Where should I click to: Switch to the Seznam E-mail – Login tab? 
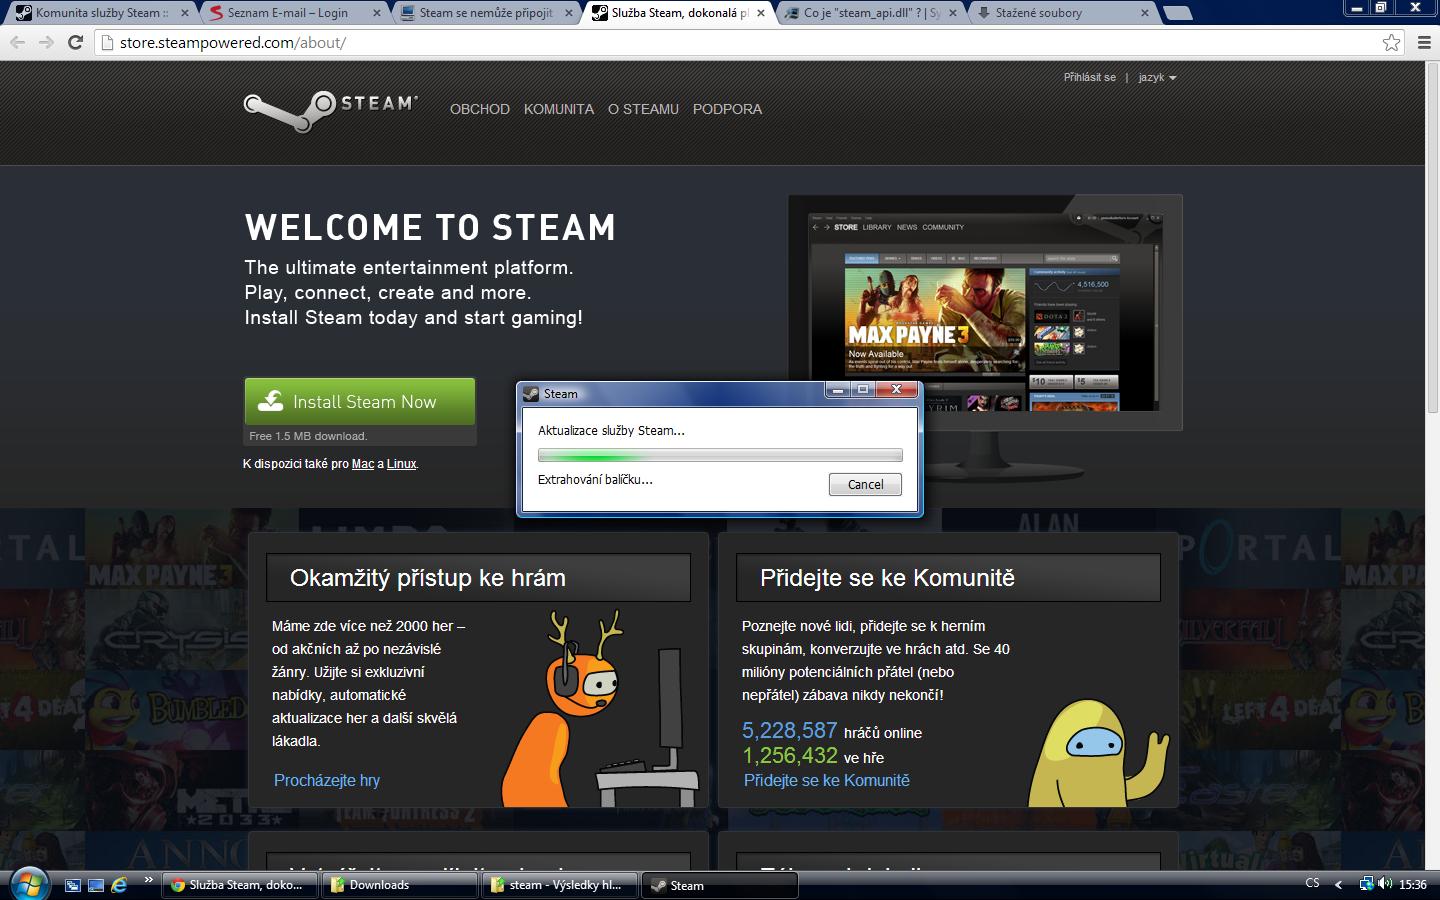tap(288, 13)
